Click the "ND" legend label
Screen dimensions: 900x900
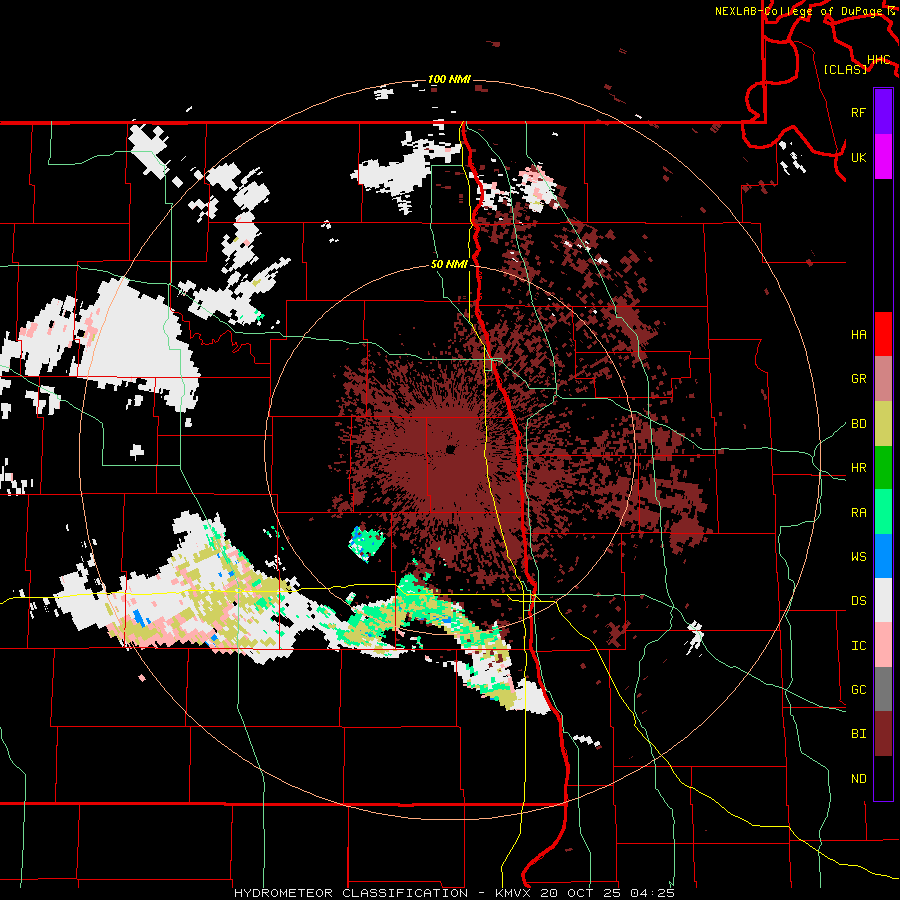click(x=858, y=779)
